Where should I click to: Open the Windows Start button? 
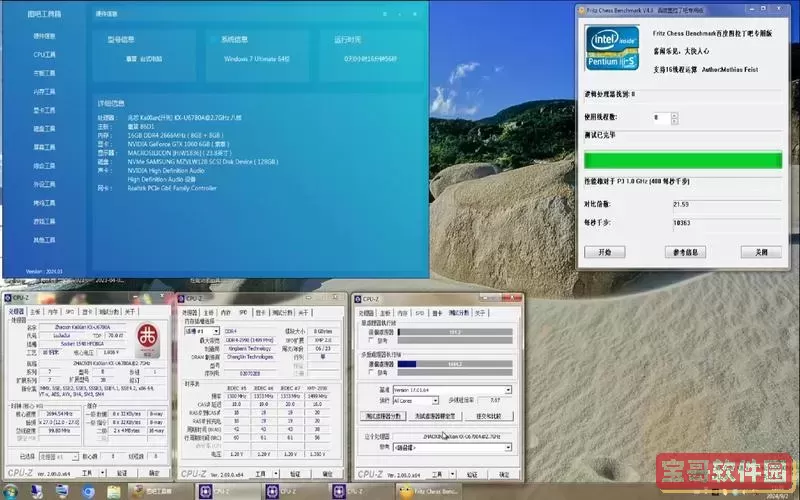9,491
